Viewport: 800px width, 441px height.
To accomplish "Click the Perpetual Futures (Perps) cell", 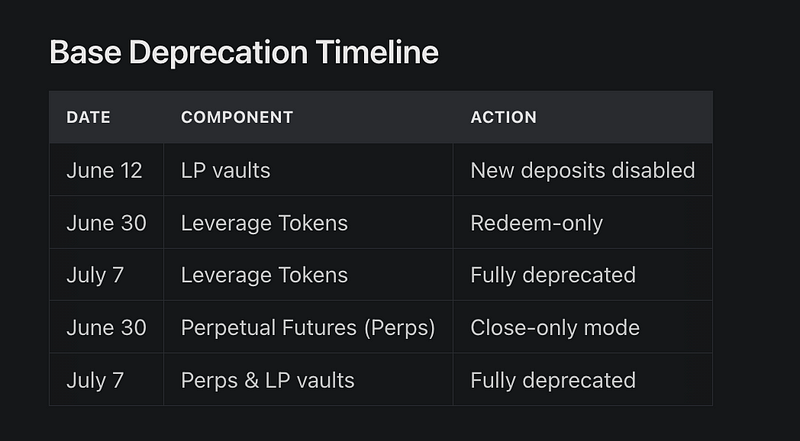I will [x=308, y=328].
